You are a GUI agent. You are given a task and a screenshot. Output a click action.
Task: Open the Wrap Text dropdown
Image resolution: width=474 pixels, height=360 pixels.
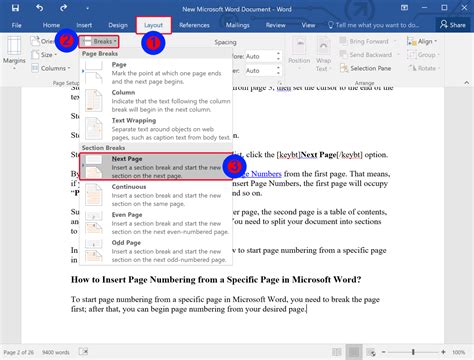[x=323, y=54]
